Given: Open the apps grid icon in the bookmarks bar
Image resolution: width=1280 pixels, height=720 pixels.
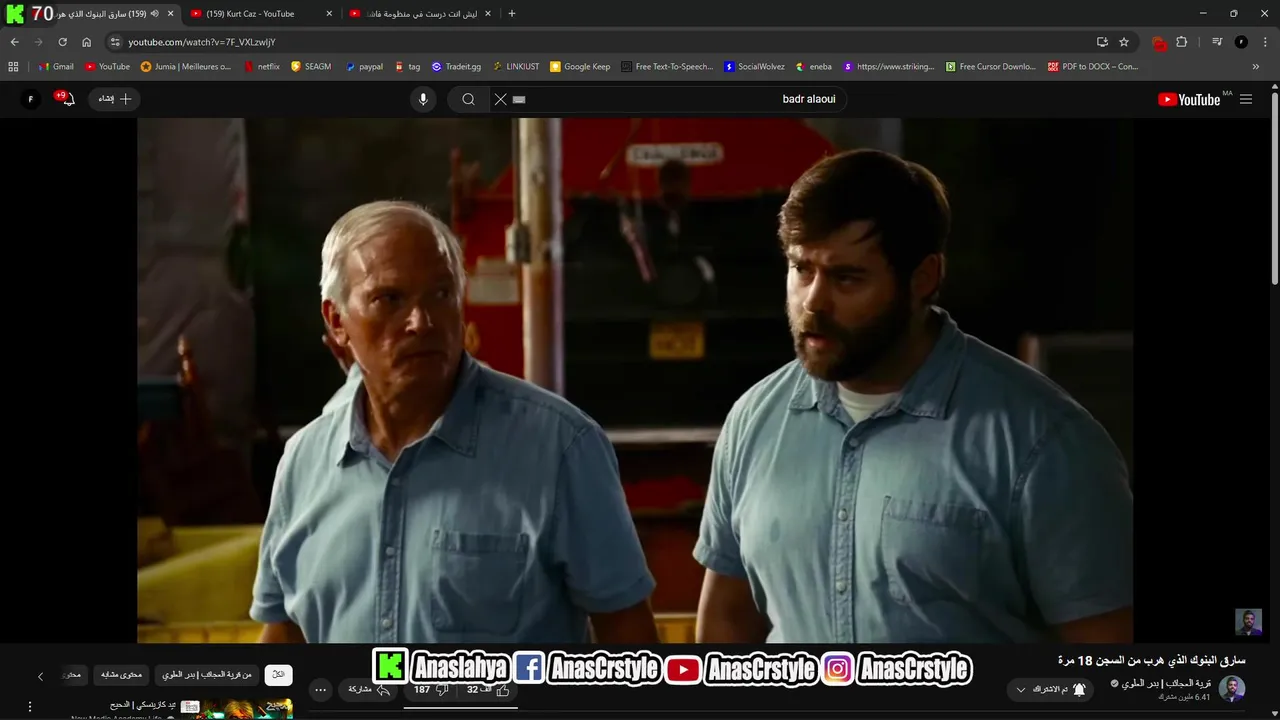Looking at the screenshot, I should tap(13, 67).
